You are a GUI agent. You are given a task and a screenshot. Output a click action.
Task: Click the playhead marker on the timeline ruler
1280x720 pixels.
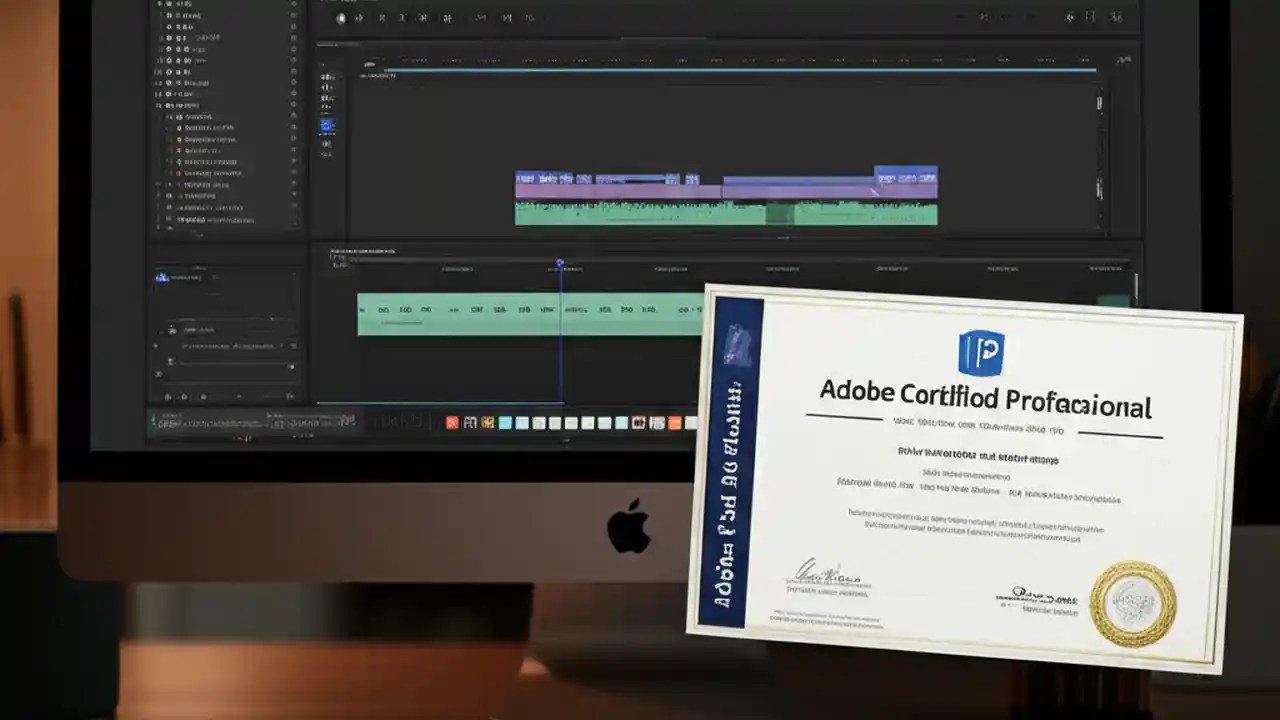560,263
